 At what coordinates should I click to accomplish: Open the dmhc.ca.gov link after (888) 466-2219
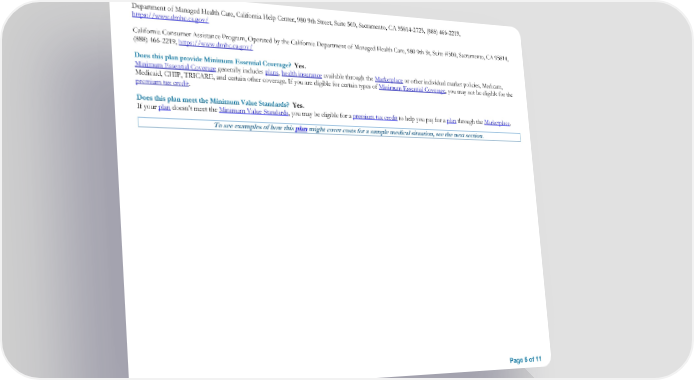pyautogui.click(x=216, y=45)
